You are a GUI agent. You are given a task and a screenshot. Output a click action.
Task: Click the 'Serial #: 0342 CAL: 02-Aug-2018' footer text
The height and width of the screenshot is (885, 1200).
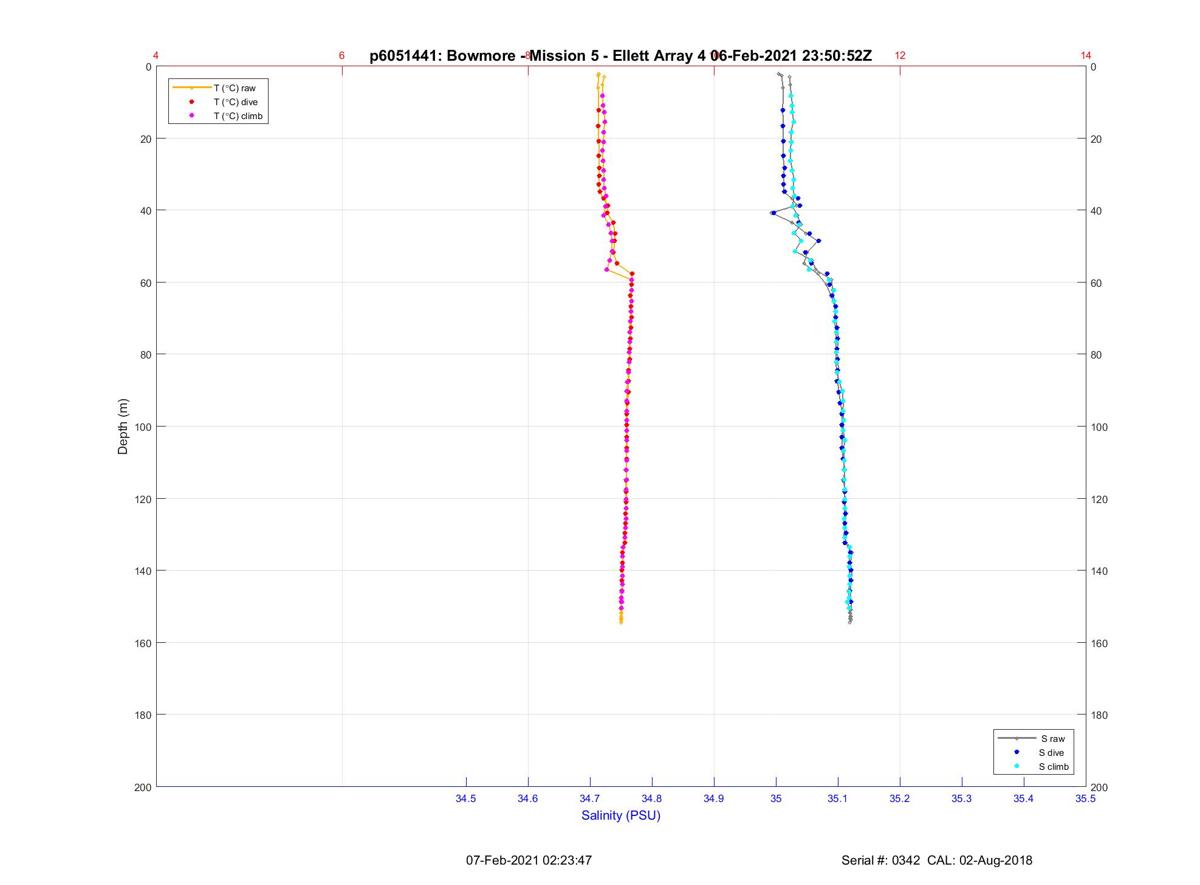coord(937,860)
